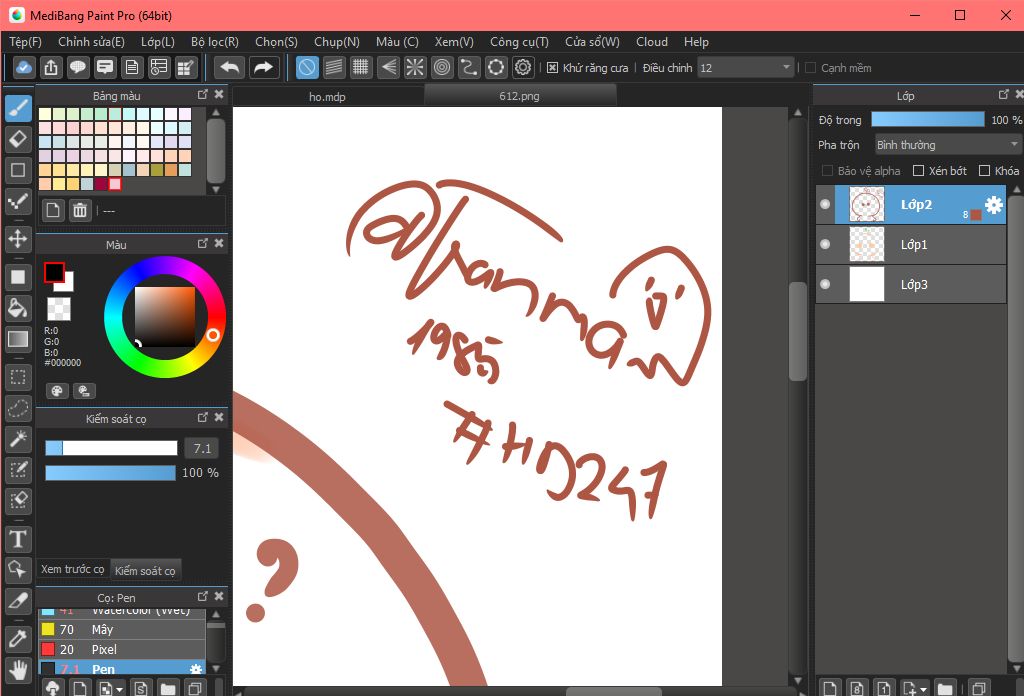Open the Pha trộn blending mode dropdown

point(947,144)
